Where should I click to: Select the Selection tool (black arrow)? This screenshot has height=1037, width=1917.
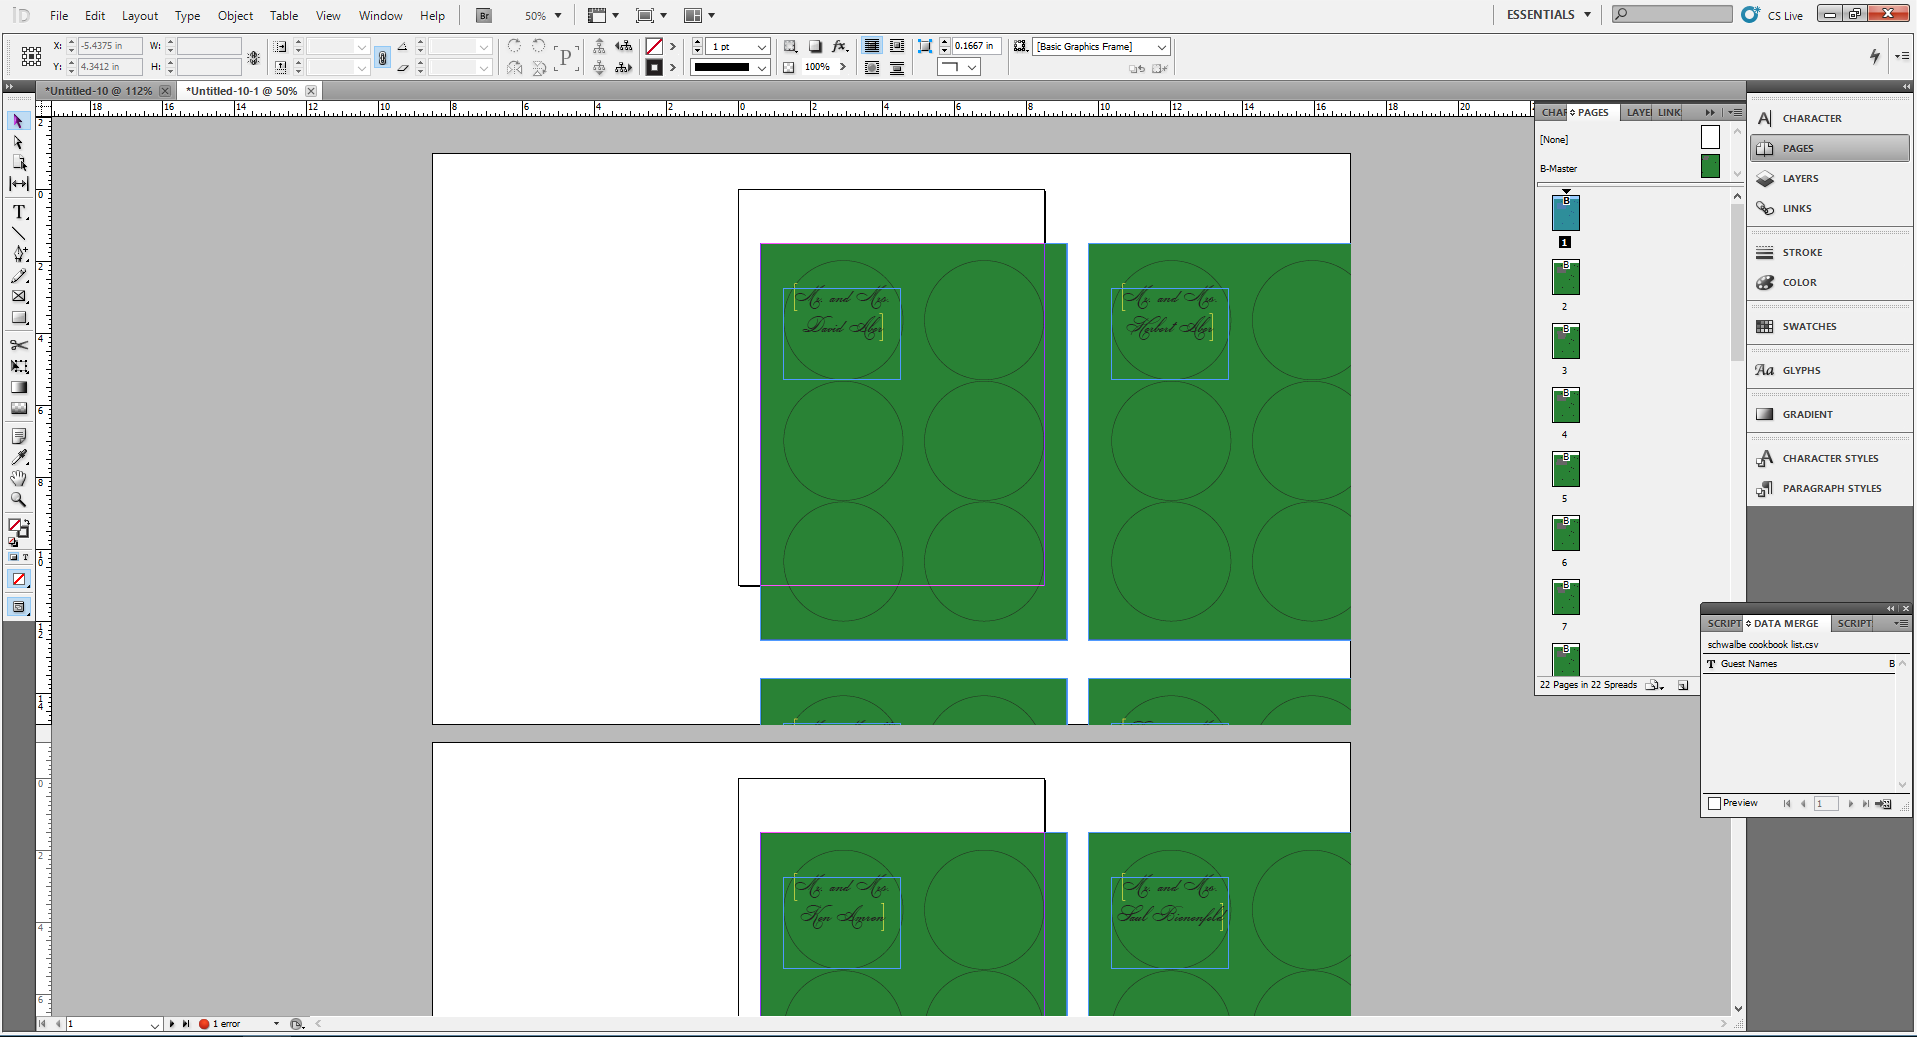click(18, 121)
